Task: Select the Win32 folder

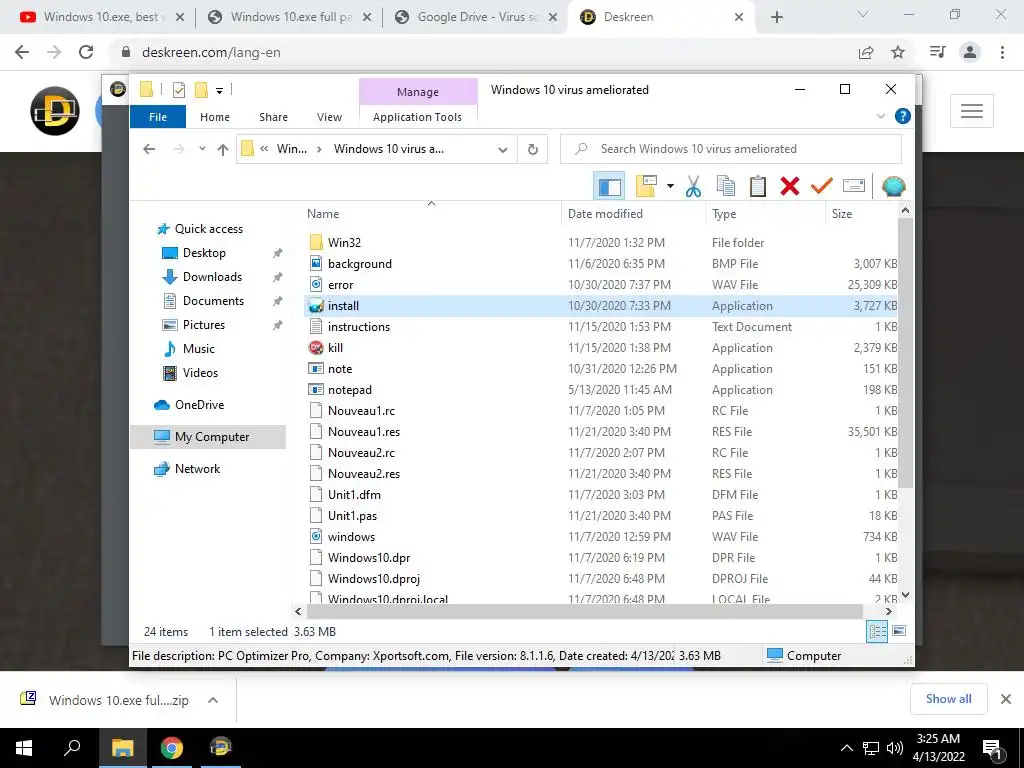Action: tap(344, 242)
